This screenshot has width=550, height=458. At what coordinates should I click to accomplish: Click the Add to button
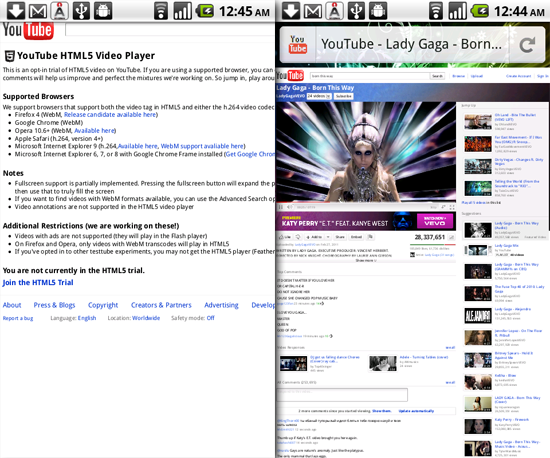coord(314,237)
